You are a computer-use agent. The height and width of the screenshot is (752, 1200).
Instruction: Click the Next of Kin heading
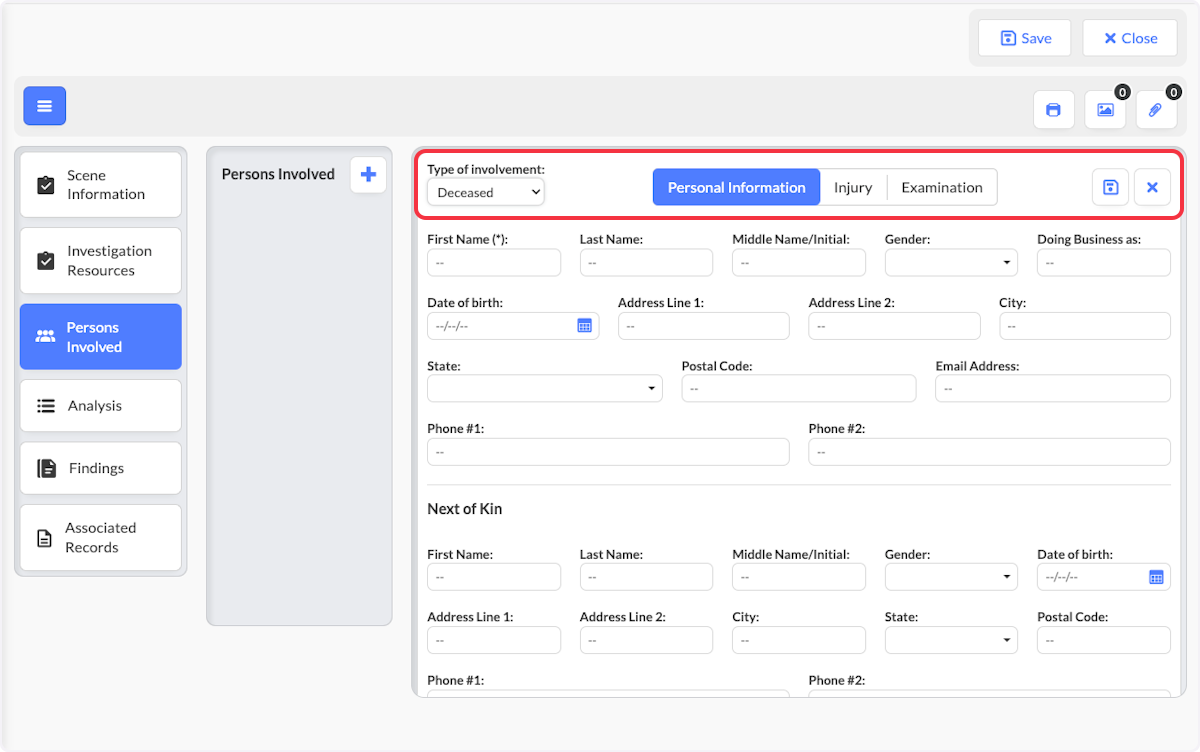(x=465, y=509)
